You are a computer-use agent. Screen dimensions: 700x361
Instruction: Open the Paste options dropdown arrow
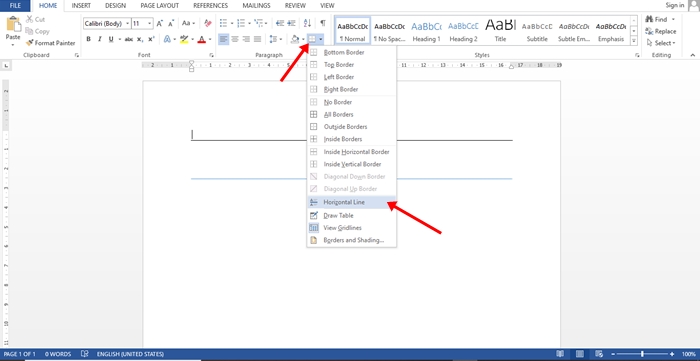pyautogui.click(x=13, y=45)
